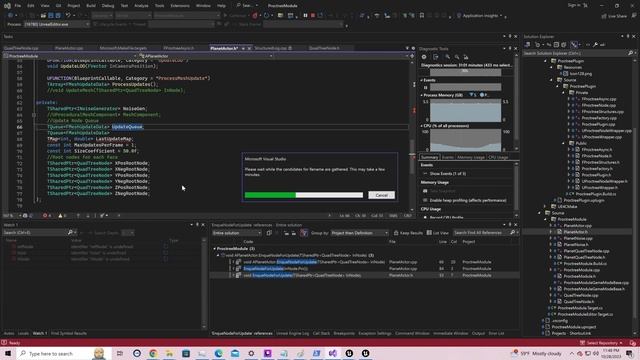Click the Diagnostic Tools zoom in icon
This screenshot has width=640, height=360.
pos(448,57)
